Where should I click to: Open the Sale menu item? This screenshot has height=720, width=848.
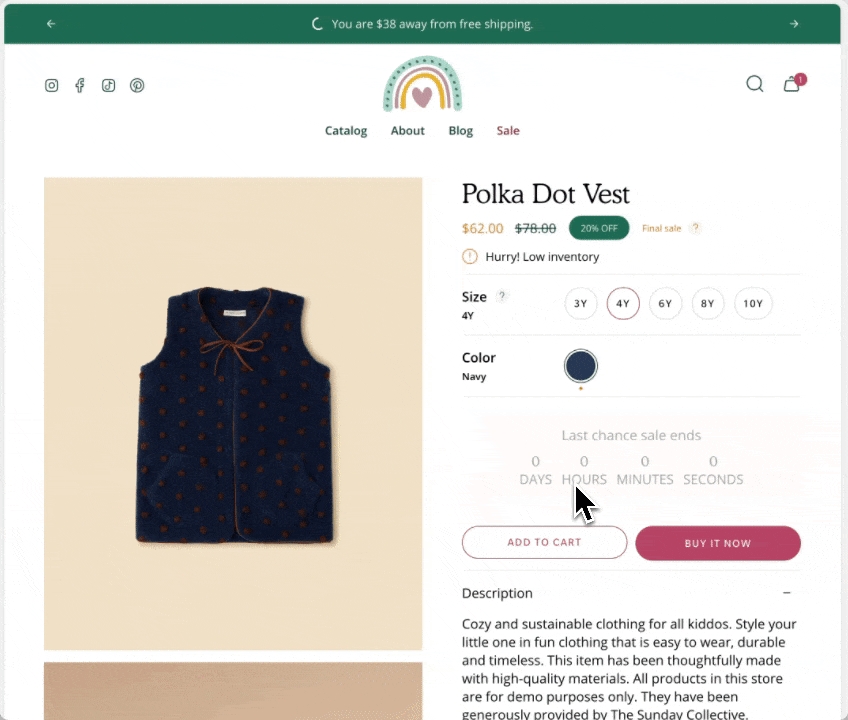508,131
